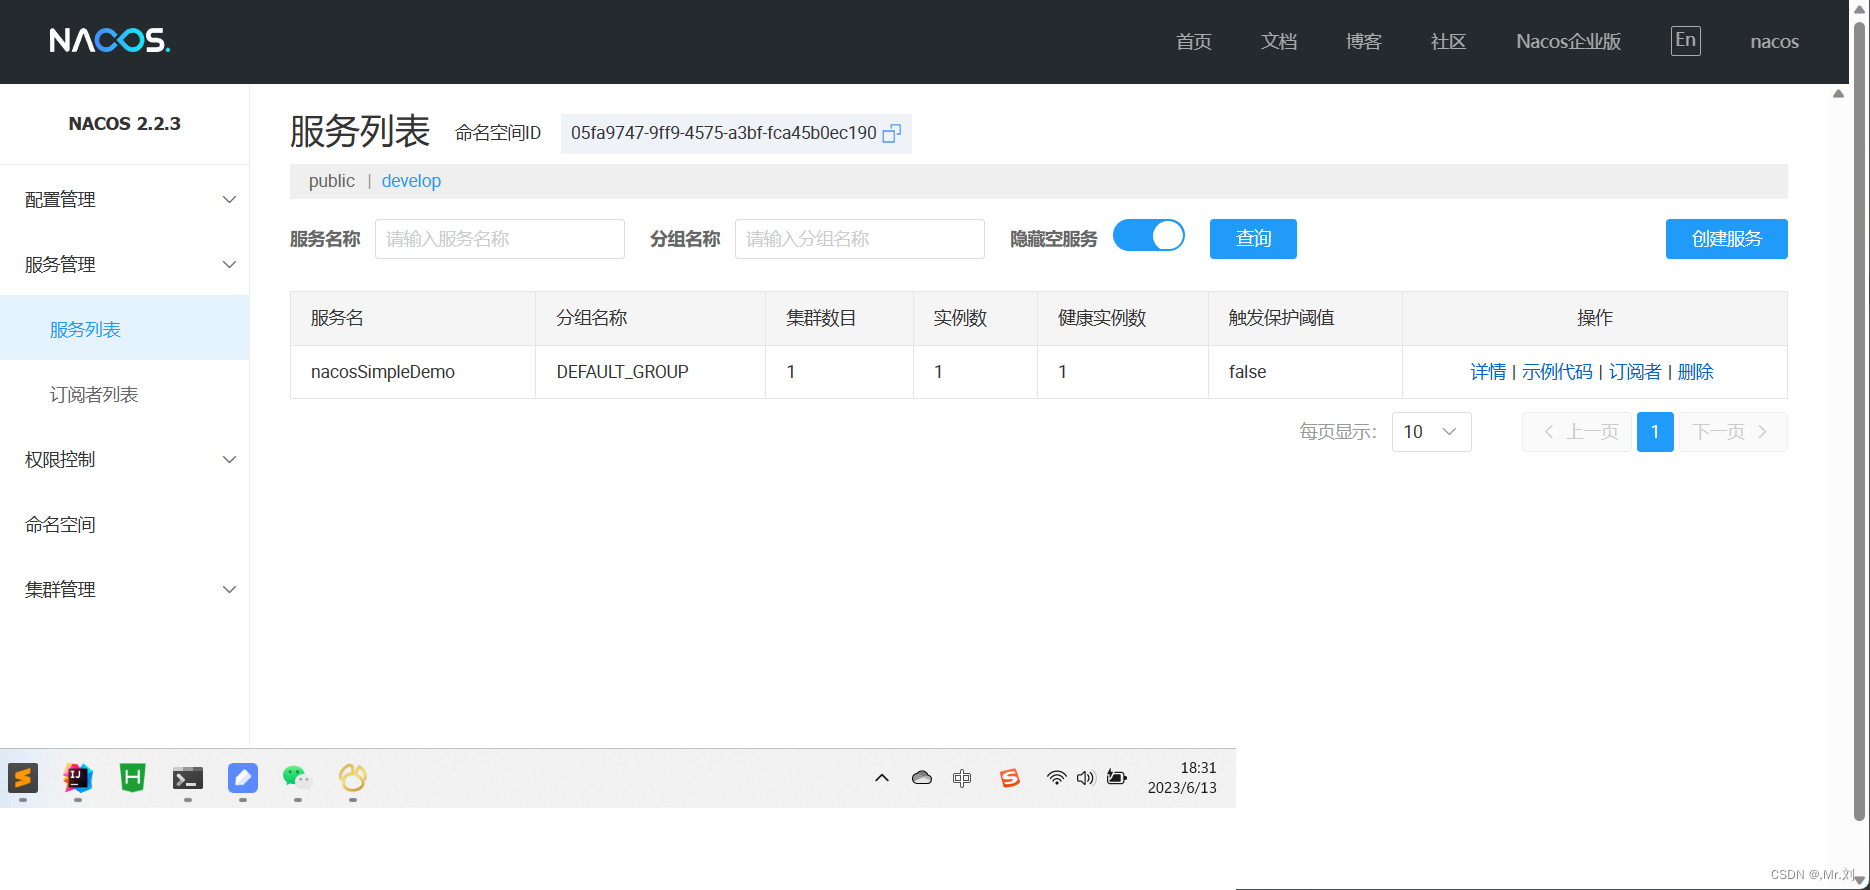Click the Sogou input tray icon
Image resolution: width=1870 pixels, height=890 pixels.
[1010, 777]
